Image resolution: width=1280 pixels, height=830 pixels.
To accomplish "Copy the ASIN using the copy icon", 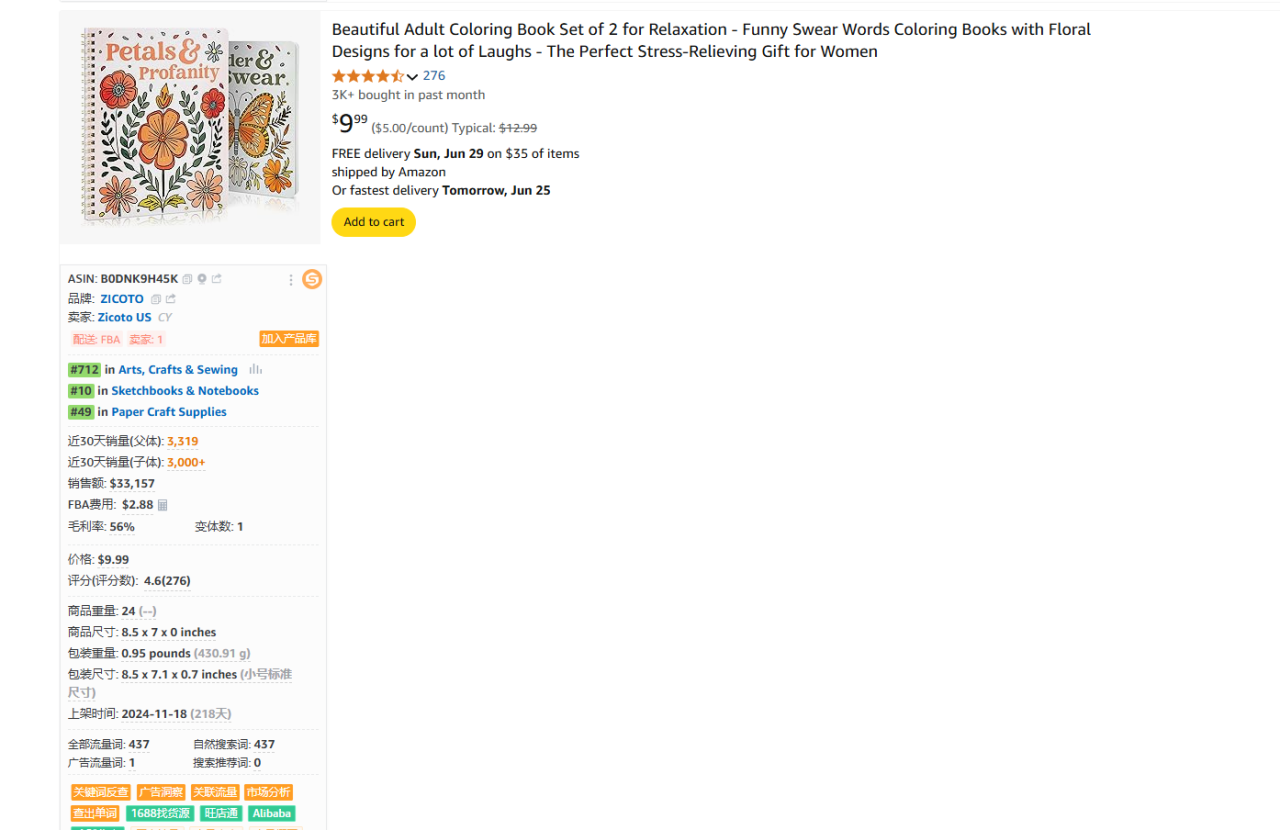I will 187,279.
